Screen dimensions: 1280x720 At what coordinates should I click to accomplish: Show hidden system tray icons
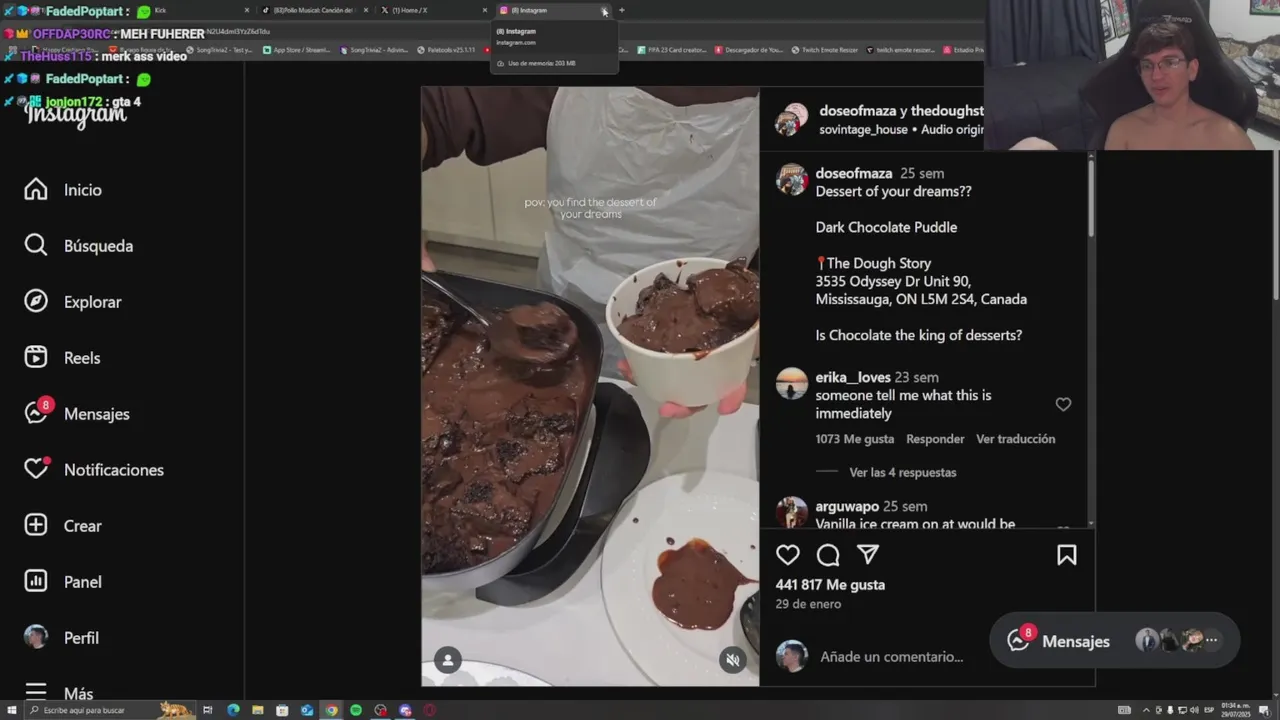click(x=1146, y=710)
